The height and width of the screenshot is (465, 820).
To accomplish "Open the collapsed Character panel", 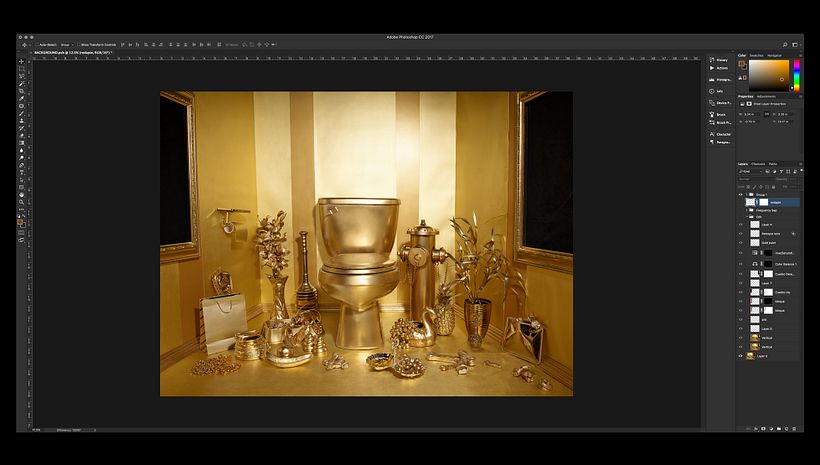I will [x=720, y=134].
